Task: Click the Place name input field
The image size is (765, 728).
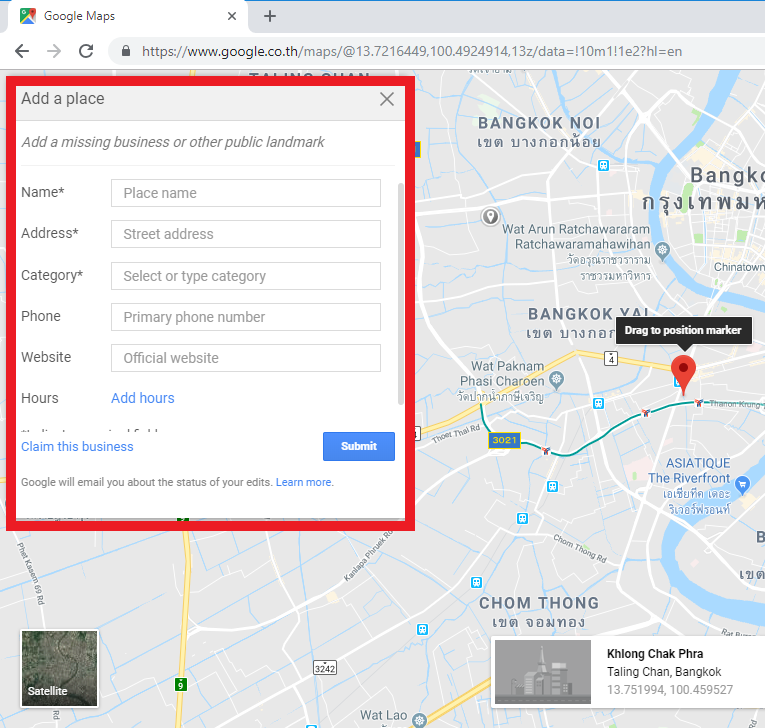Action: 246,193
